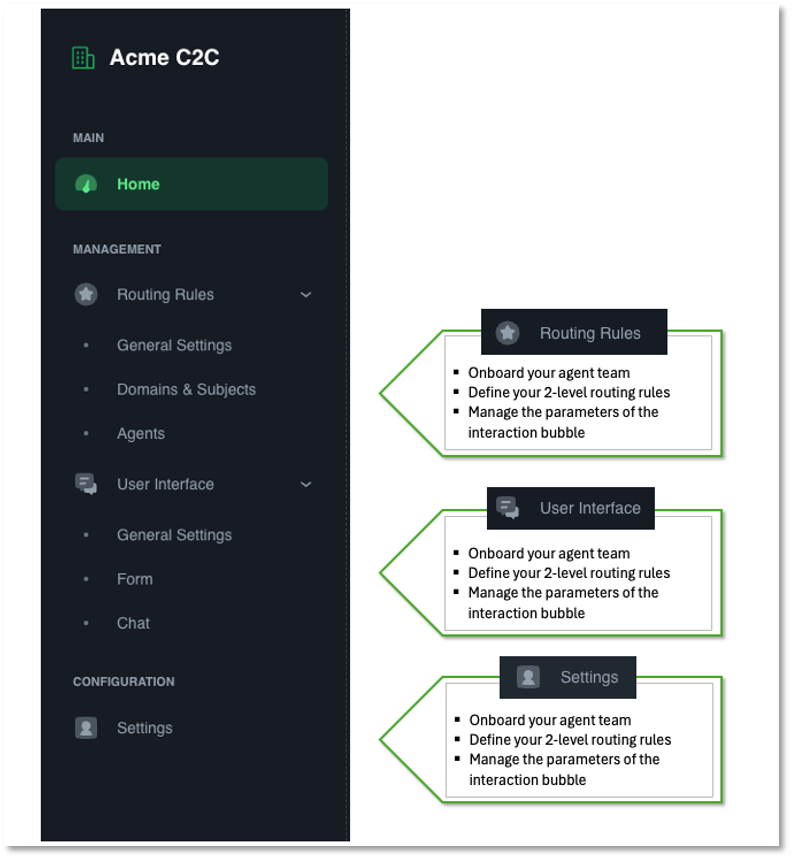
Task: Collapse the User Interface section using its chevron
Action: [306, 485]
